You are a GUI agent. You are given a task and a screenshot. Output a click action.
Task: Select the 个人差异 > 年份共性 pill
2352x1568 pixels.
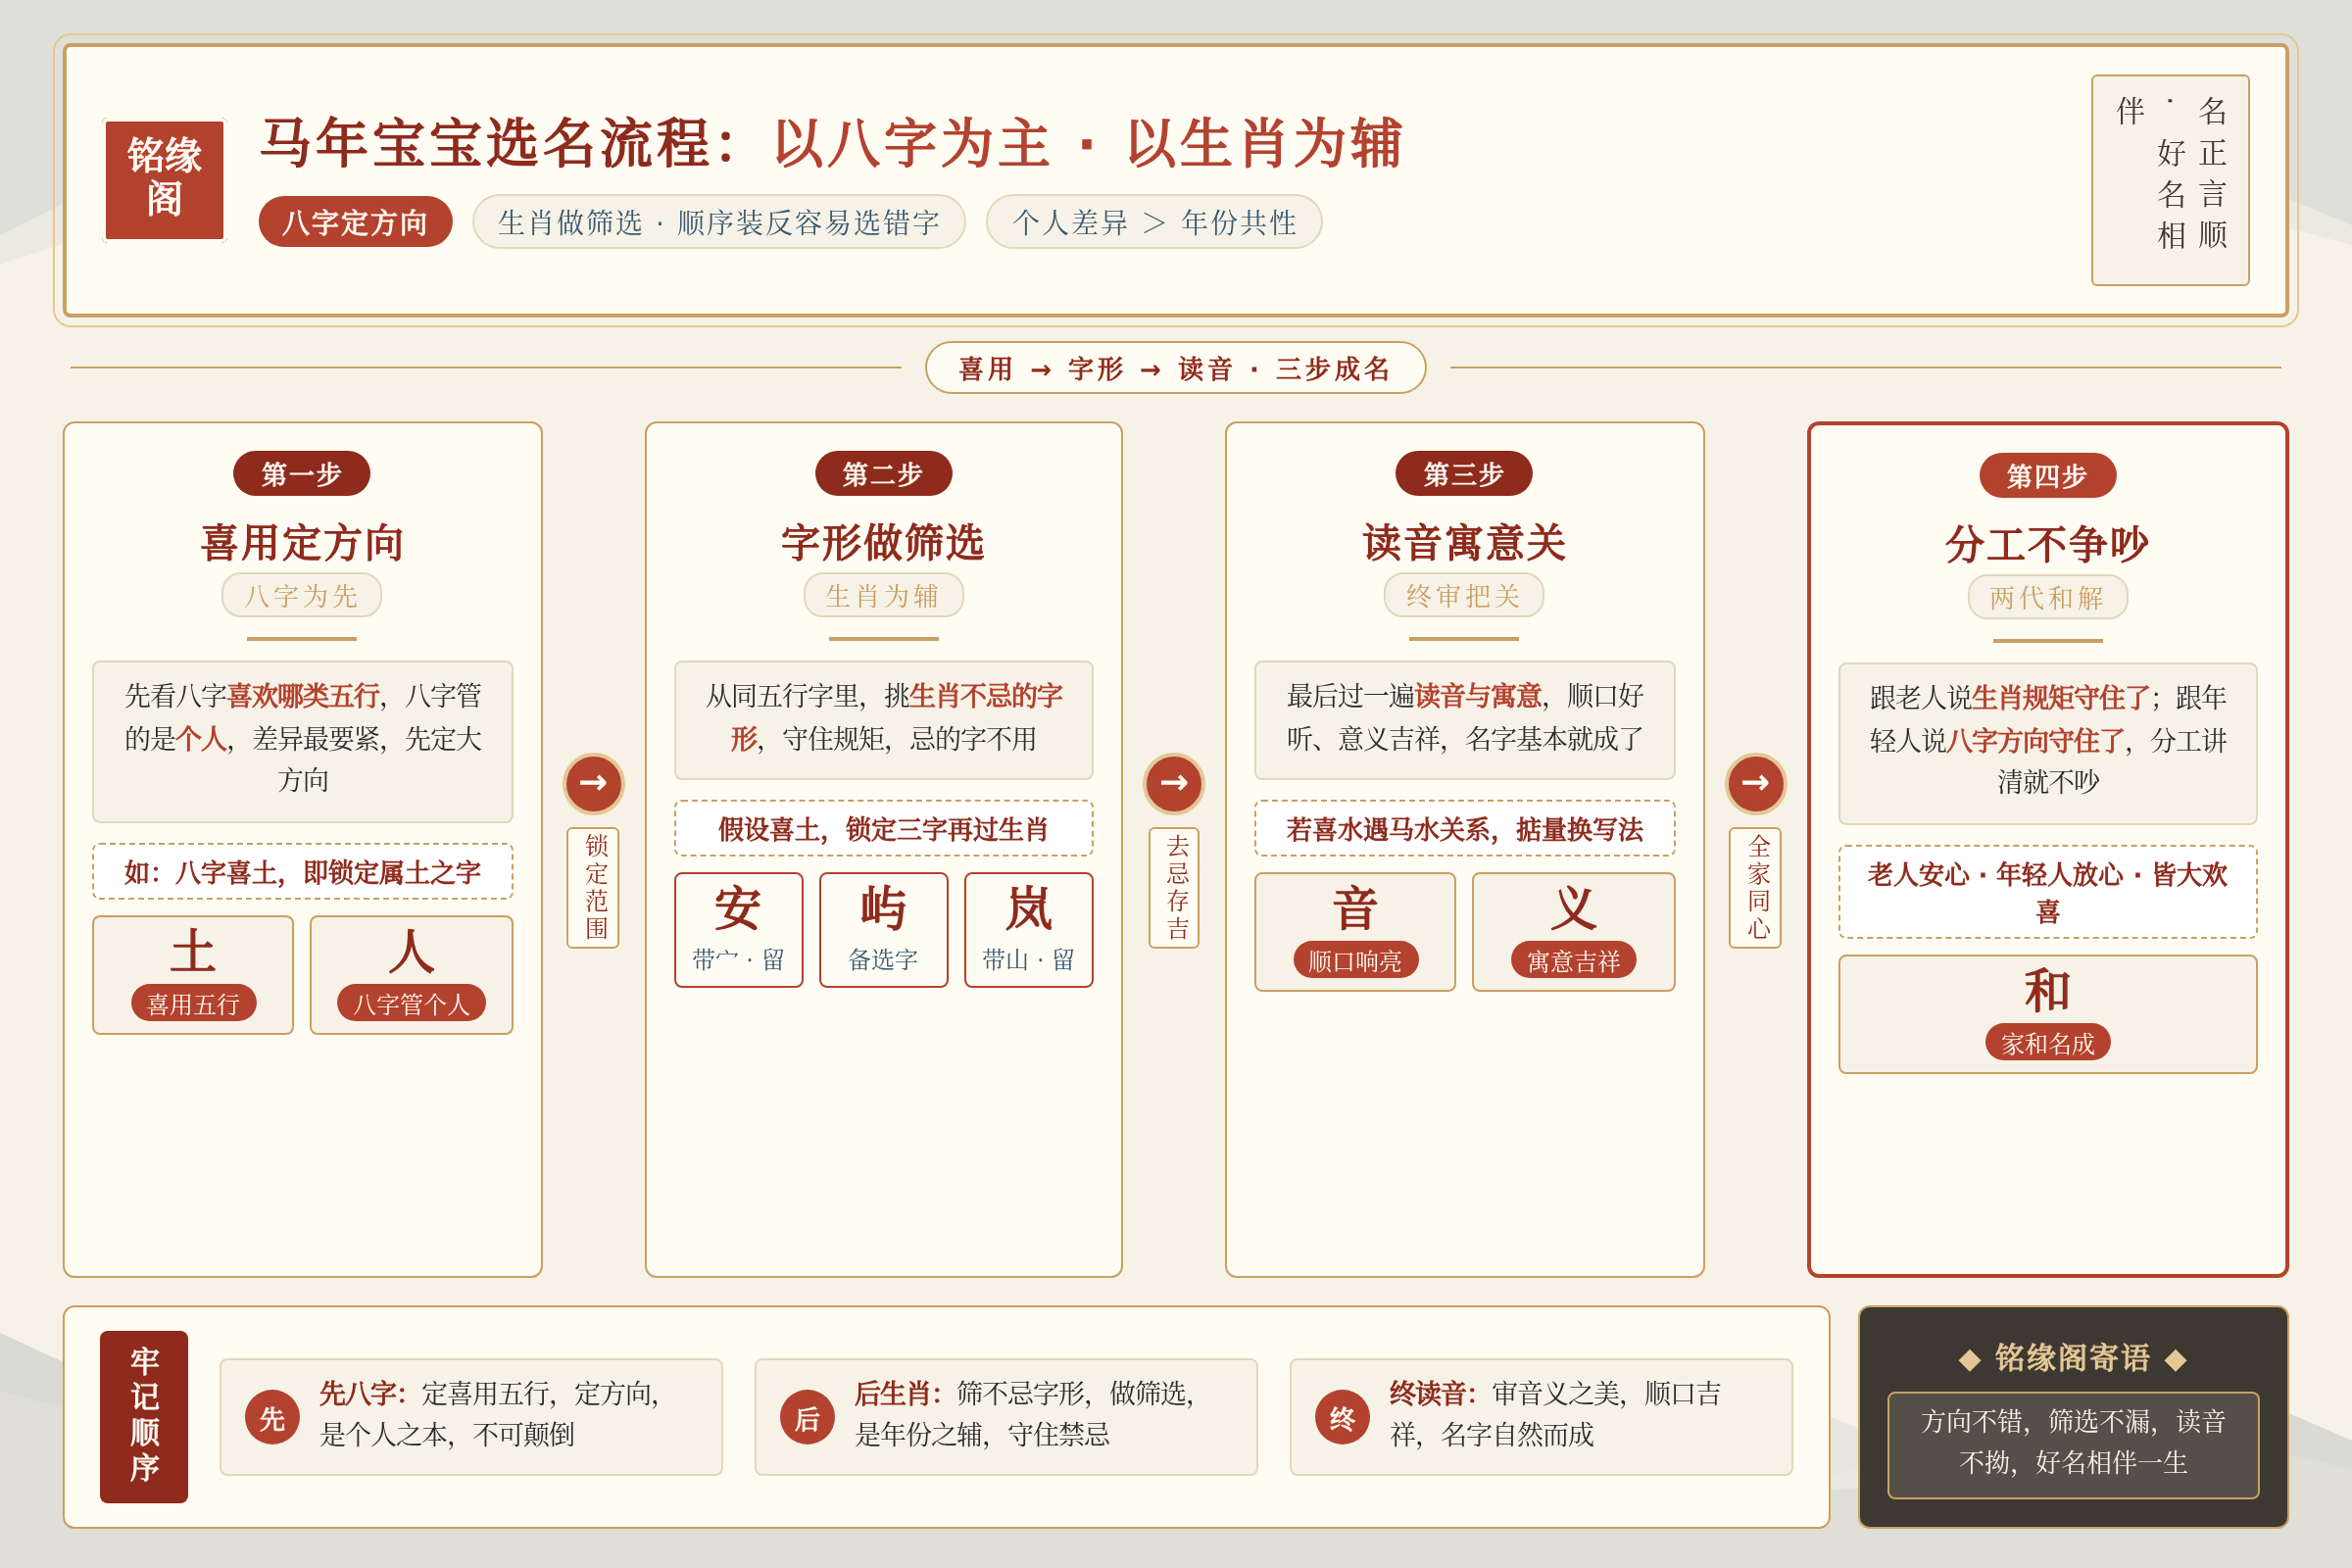tap(1154, 222)
